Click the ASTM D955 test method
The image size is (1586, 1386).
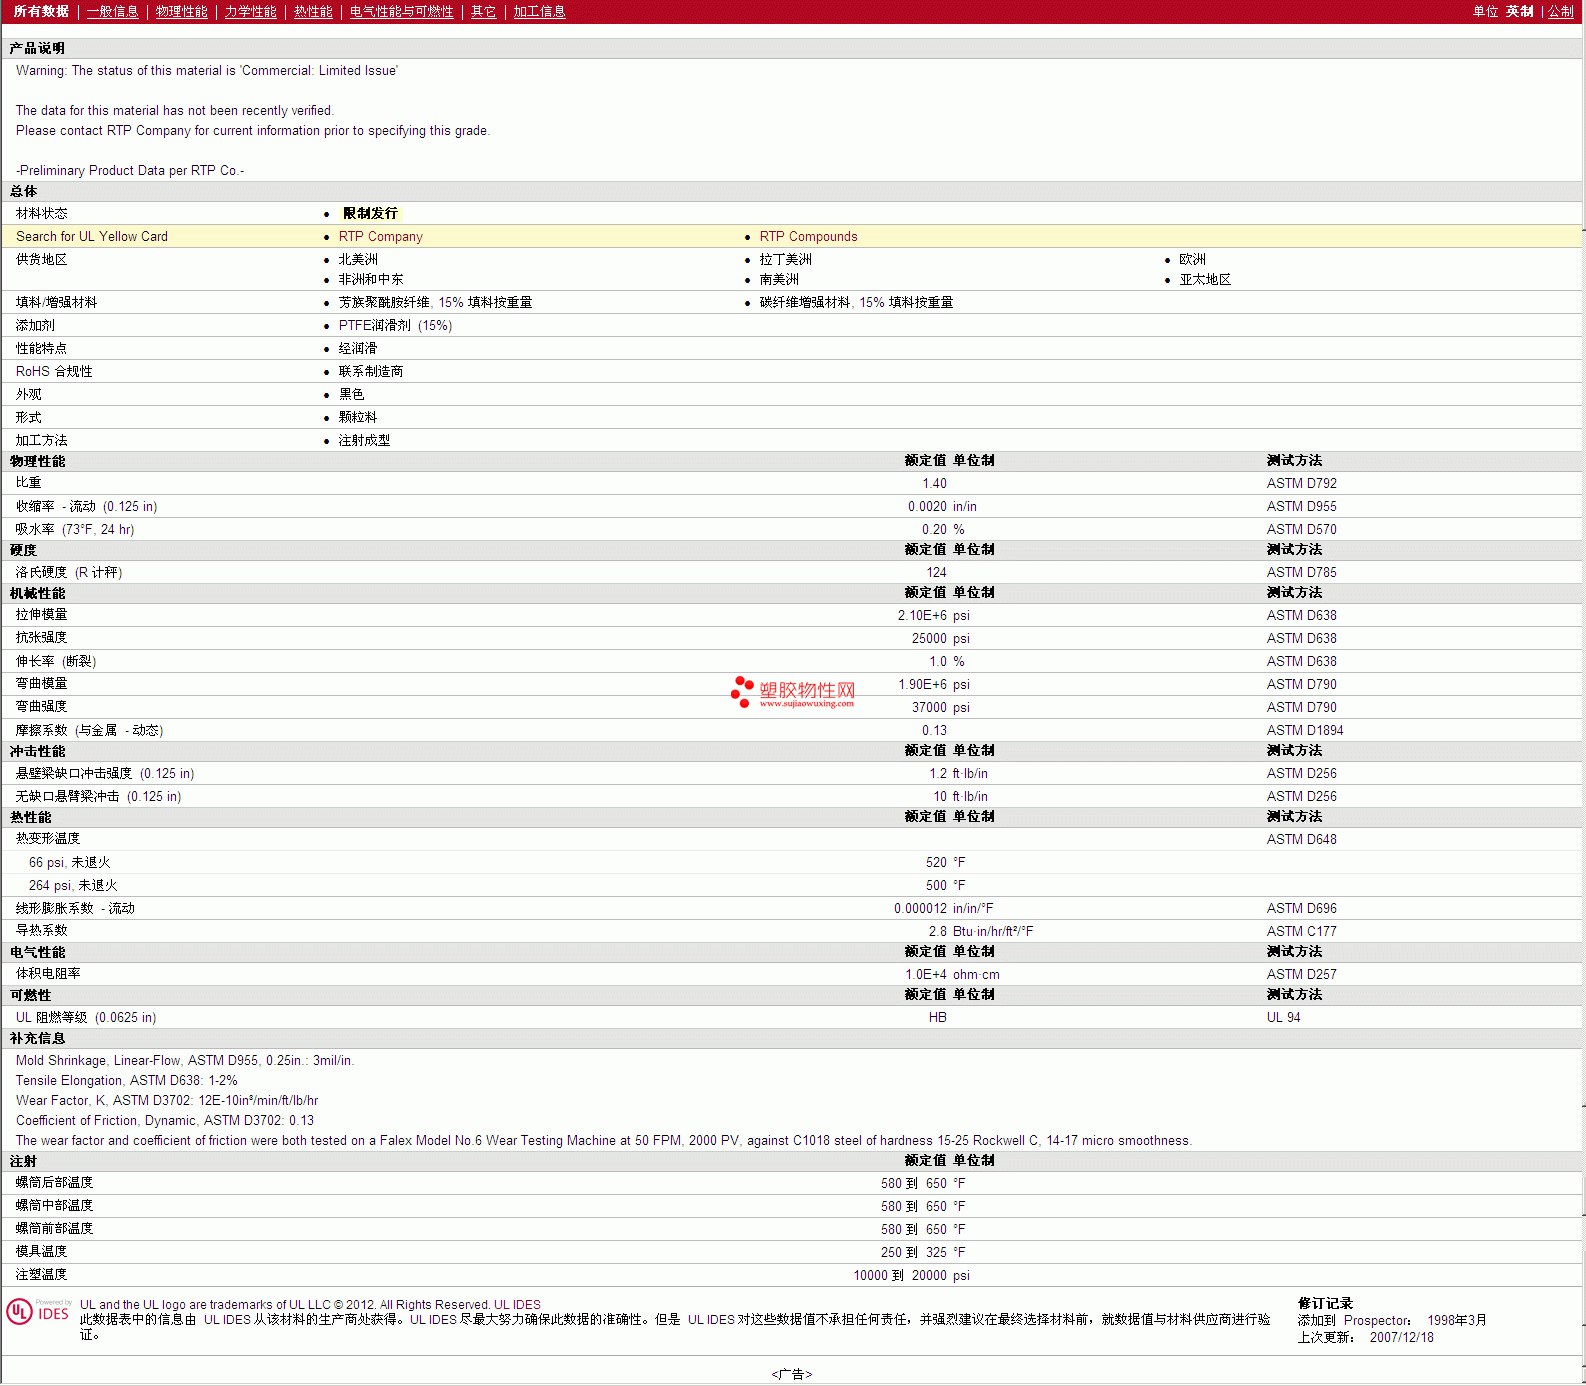pyautogui.click(x=1301, y=507)
